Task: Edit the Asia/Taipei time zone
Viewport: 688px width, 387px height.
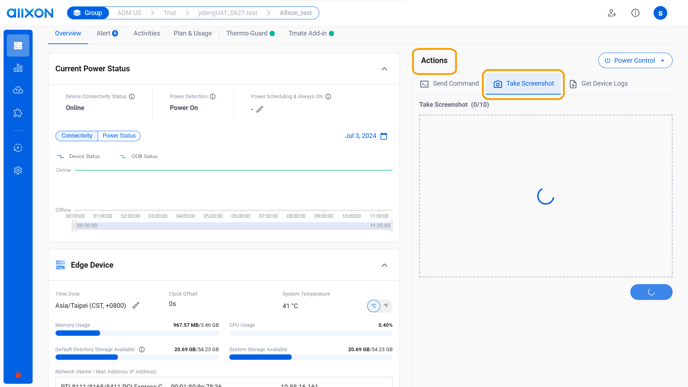Action: tap(136, 305)
